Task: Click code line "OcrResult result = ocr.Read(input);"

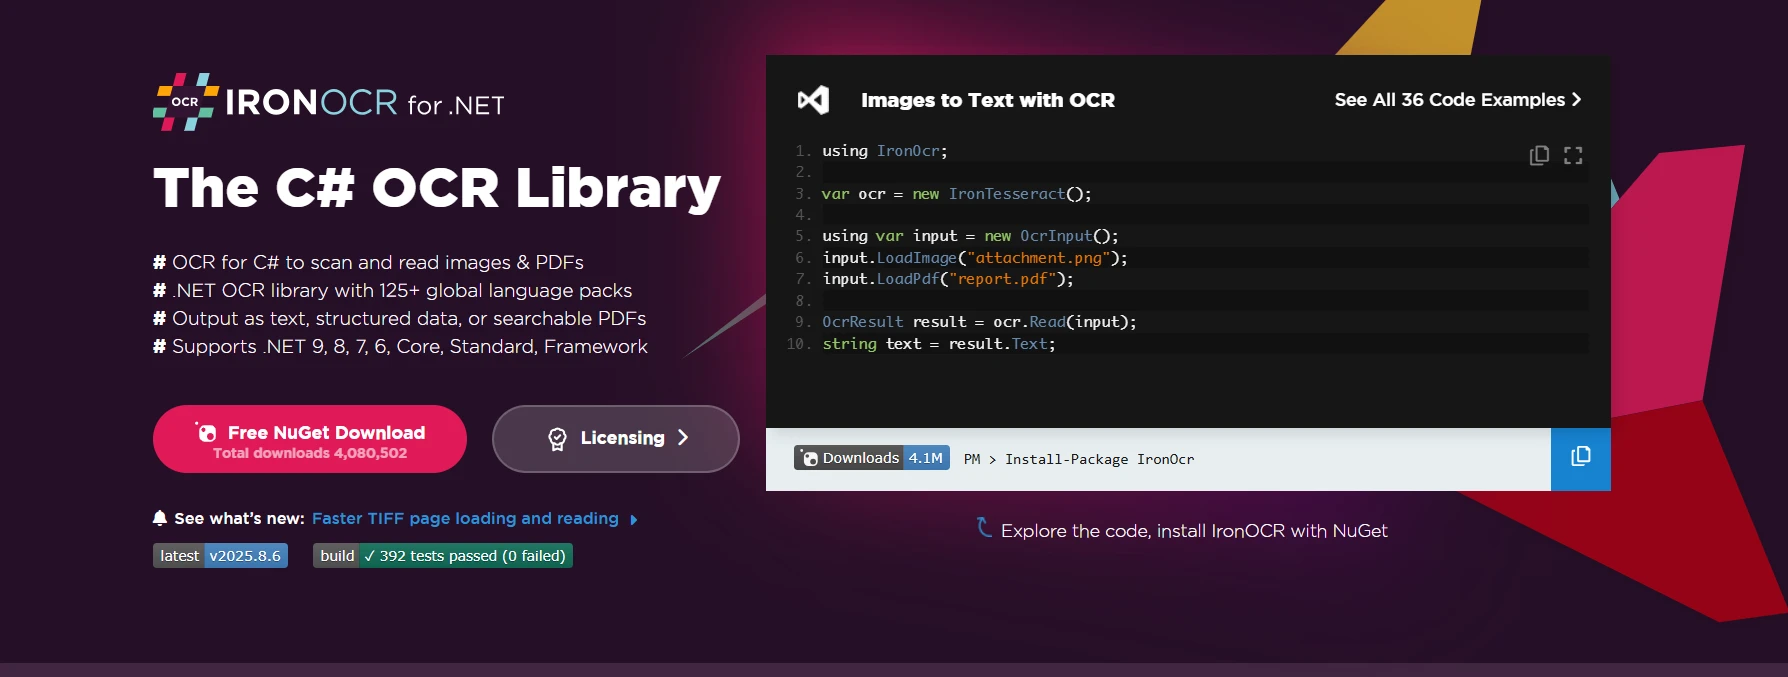Action: coord(979,322)
